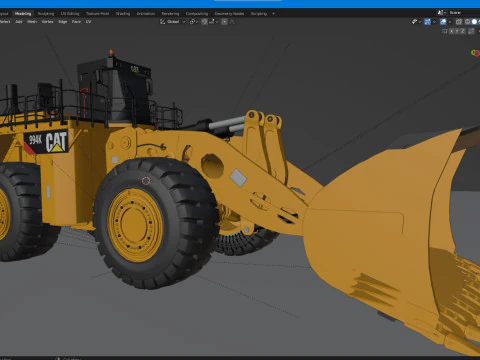The width and height of the screenshot is (480, 360).
Task: Go to the Rendering workspace tab
Action: point(170,14)
